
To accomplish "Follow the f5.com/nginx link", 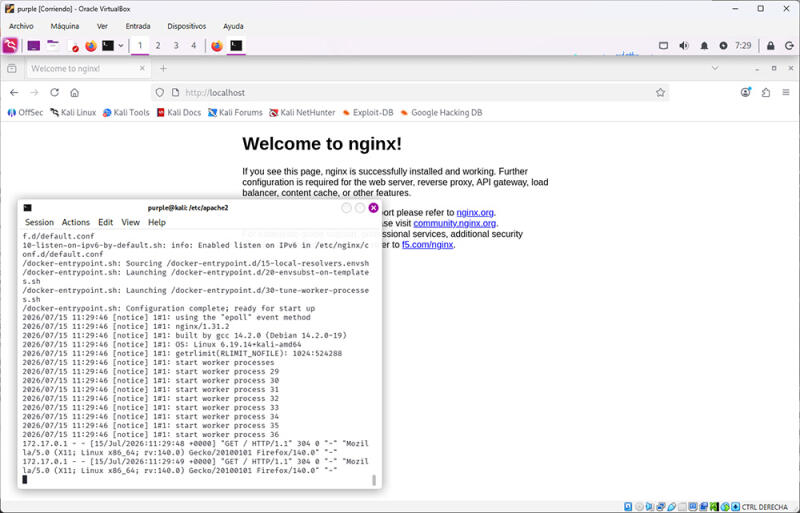I will pyautogui.click(x=428, y=245).
